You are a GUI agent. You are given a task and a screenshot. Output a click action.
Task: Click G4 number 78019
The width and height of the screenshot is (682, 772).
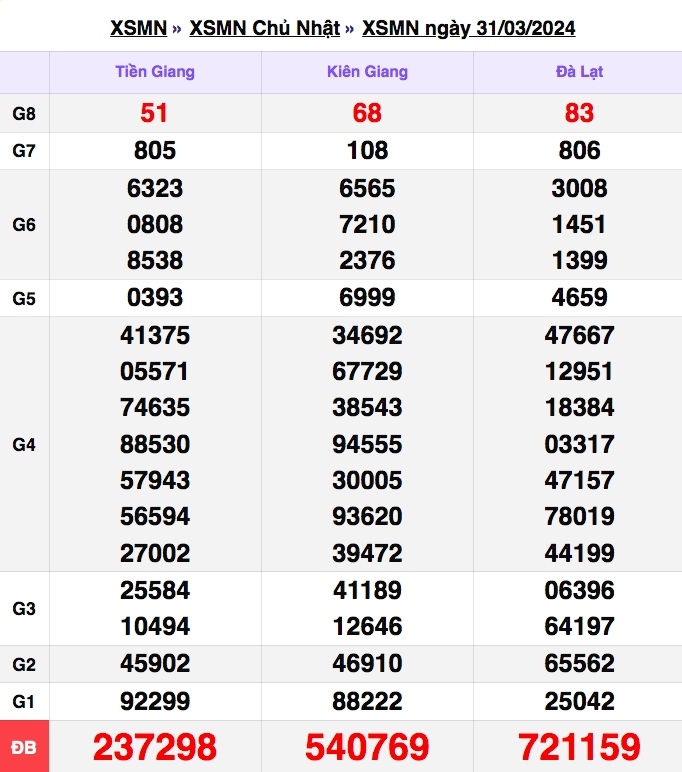579,516
